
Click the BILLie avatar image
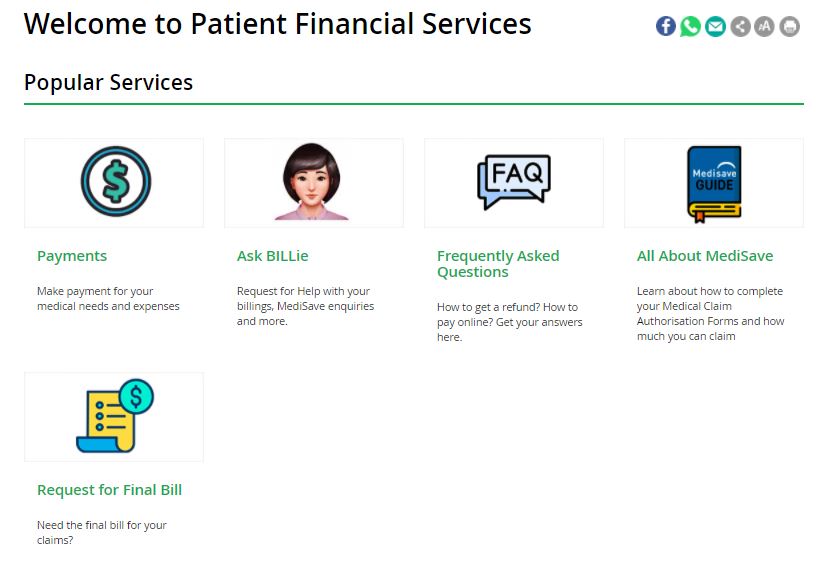click(312, 182)
